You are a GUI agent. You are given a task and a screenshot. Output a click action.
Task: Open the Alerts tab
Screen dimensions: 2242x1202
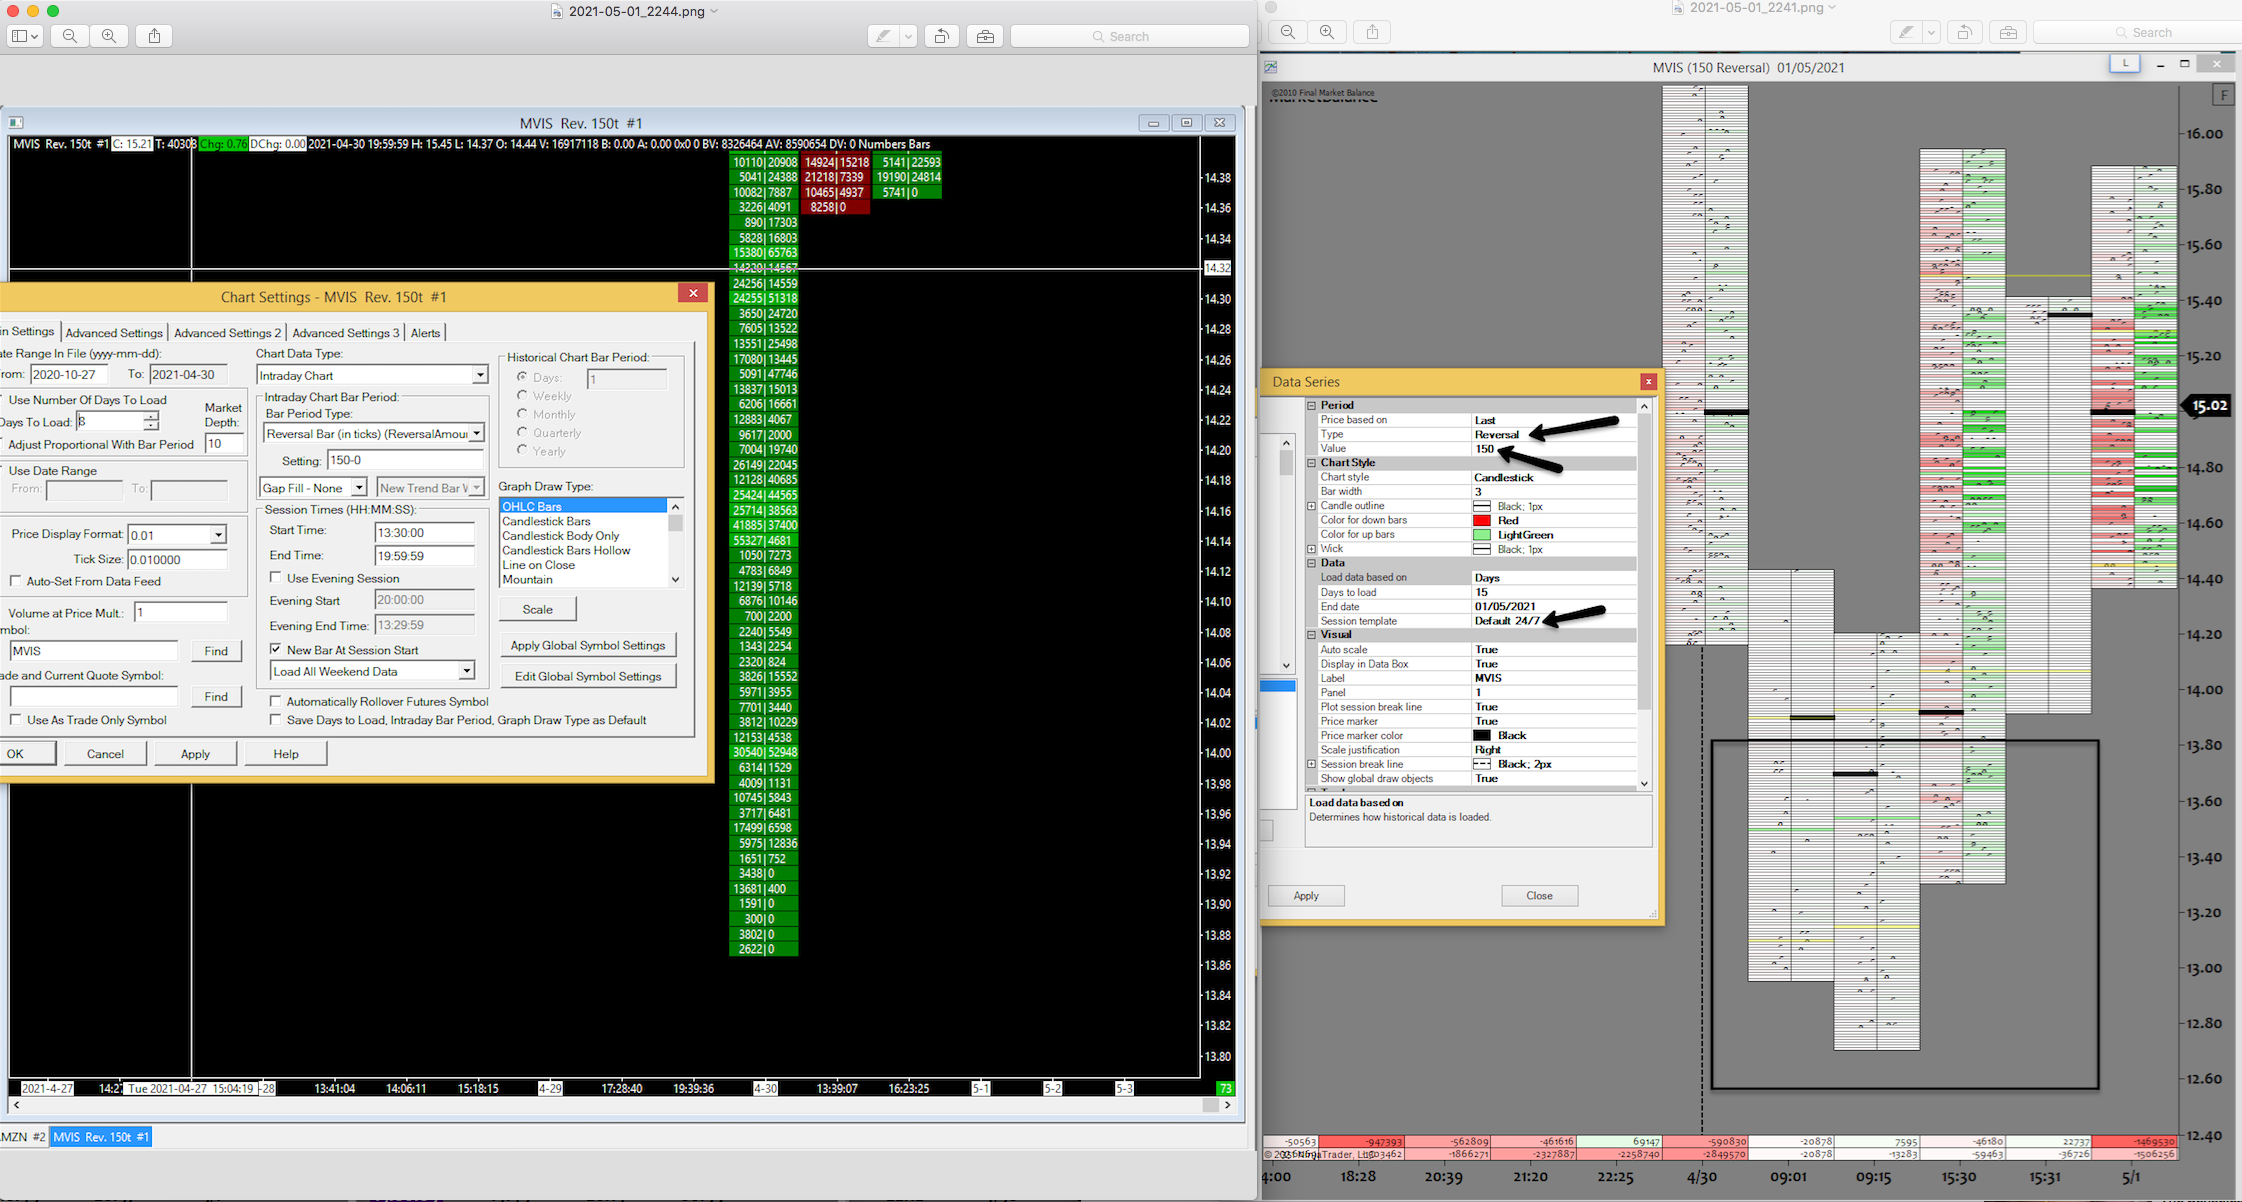click(x=425, y=333)
